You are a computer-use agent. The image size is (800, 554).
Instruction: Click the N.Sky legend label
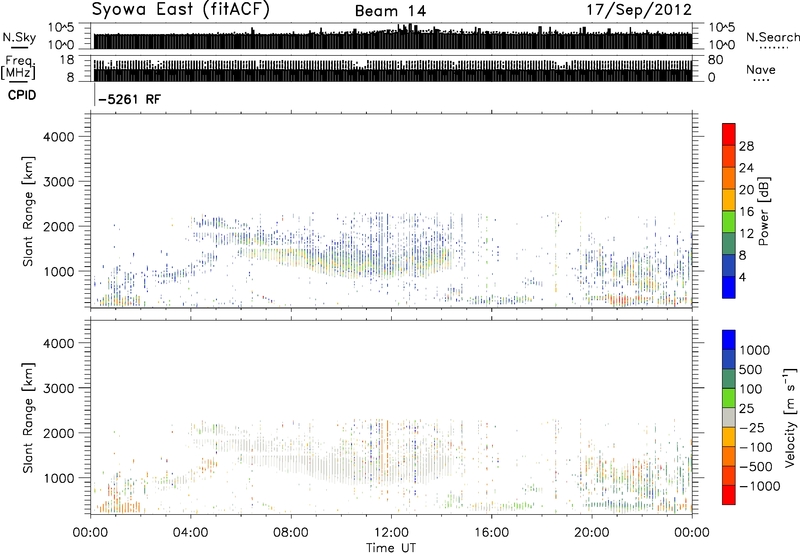click(x=17, y=36)
